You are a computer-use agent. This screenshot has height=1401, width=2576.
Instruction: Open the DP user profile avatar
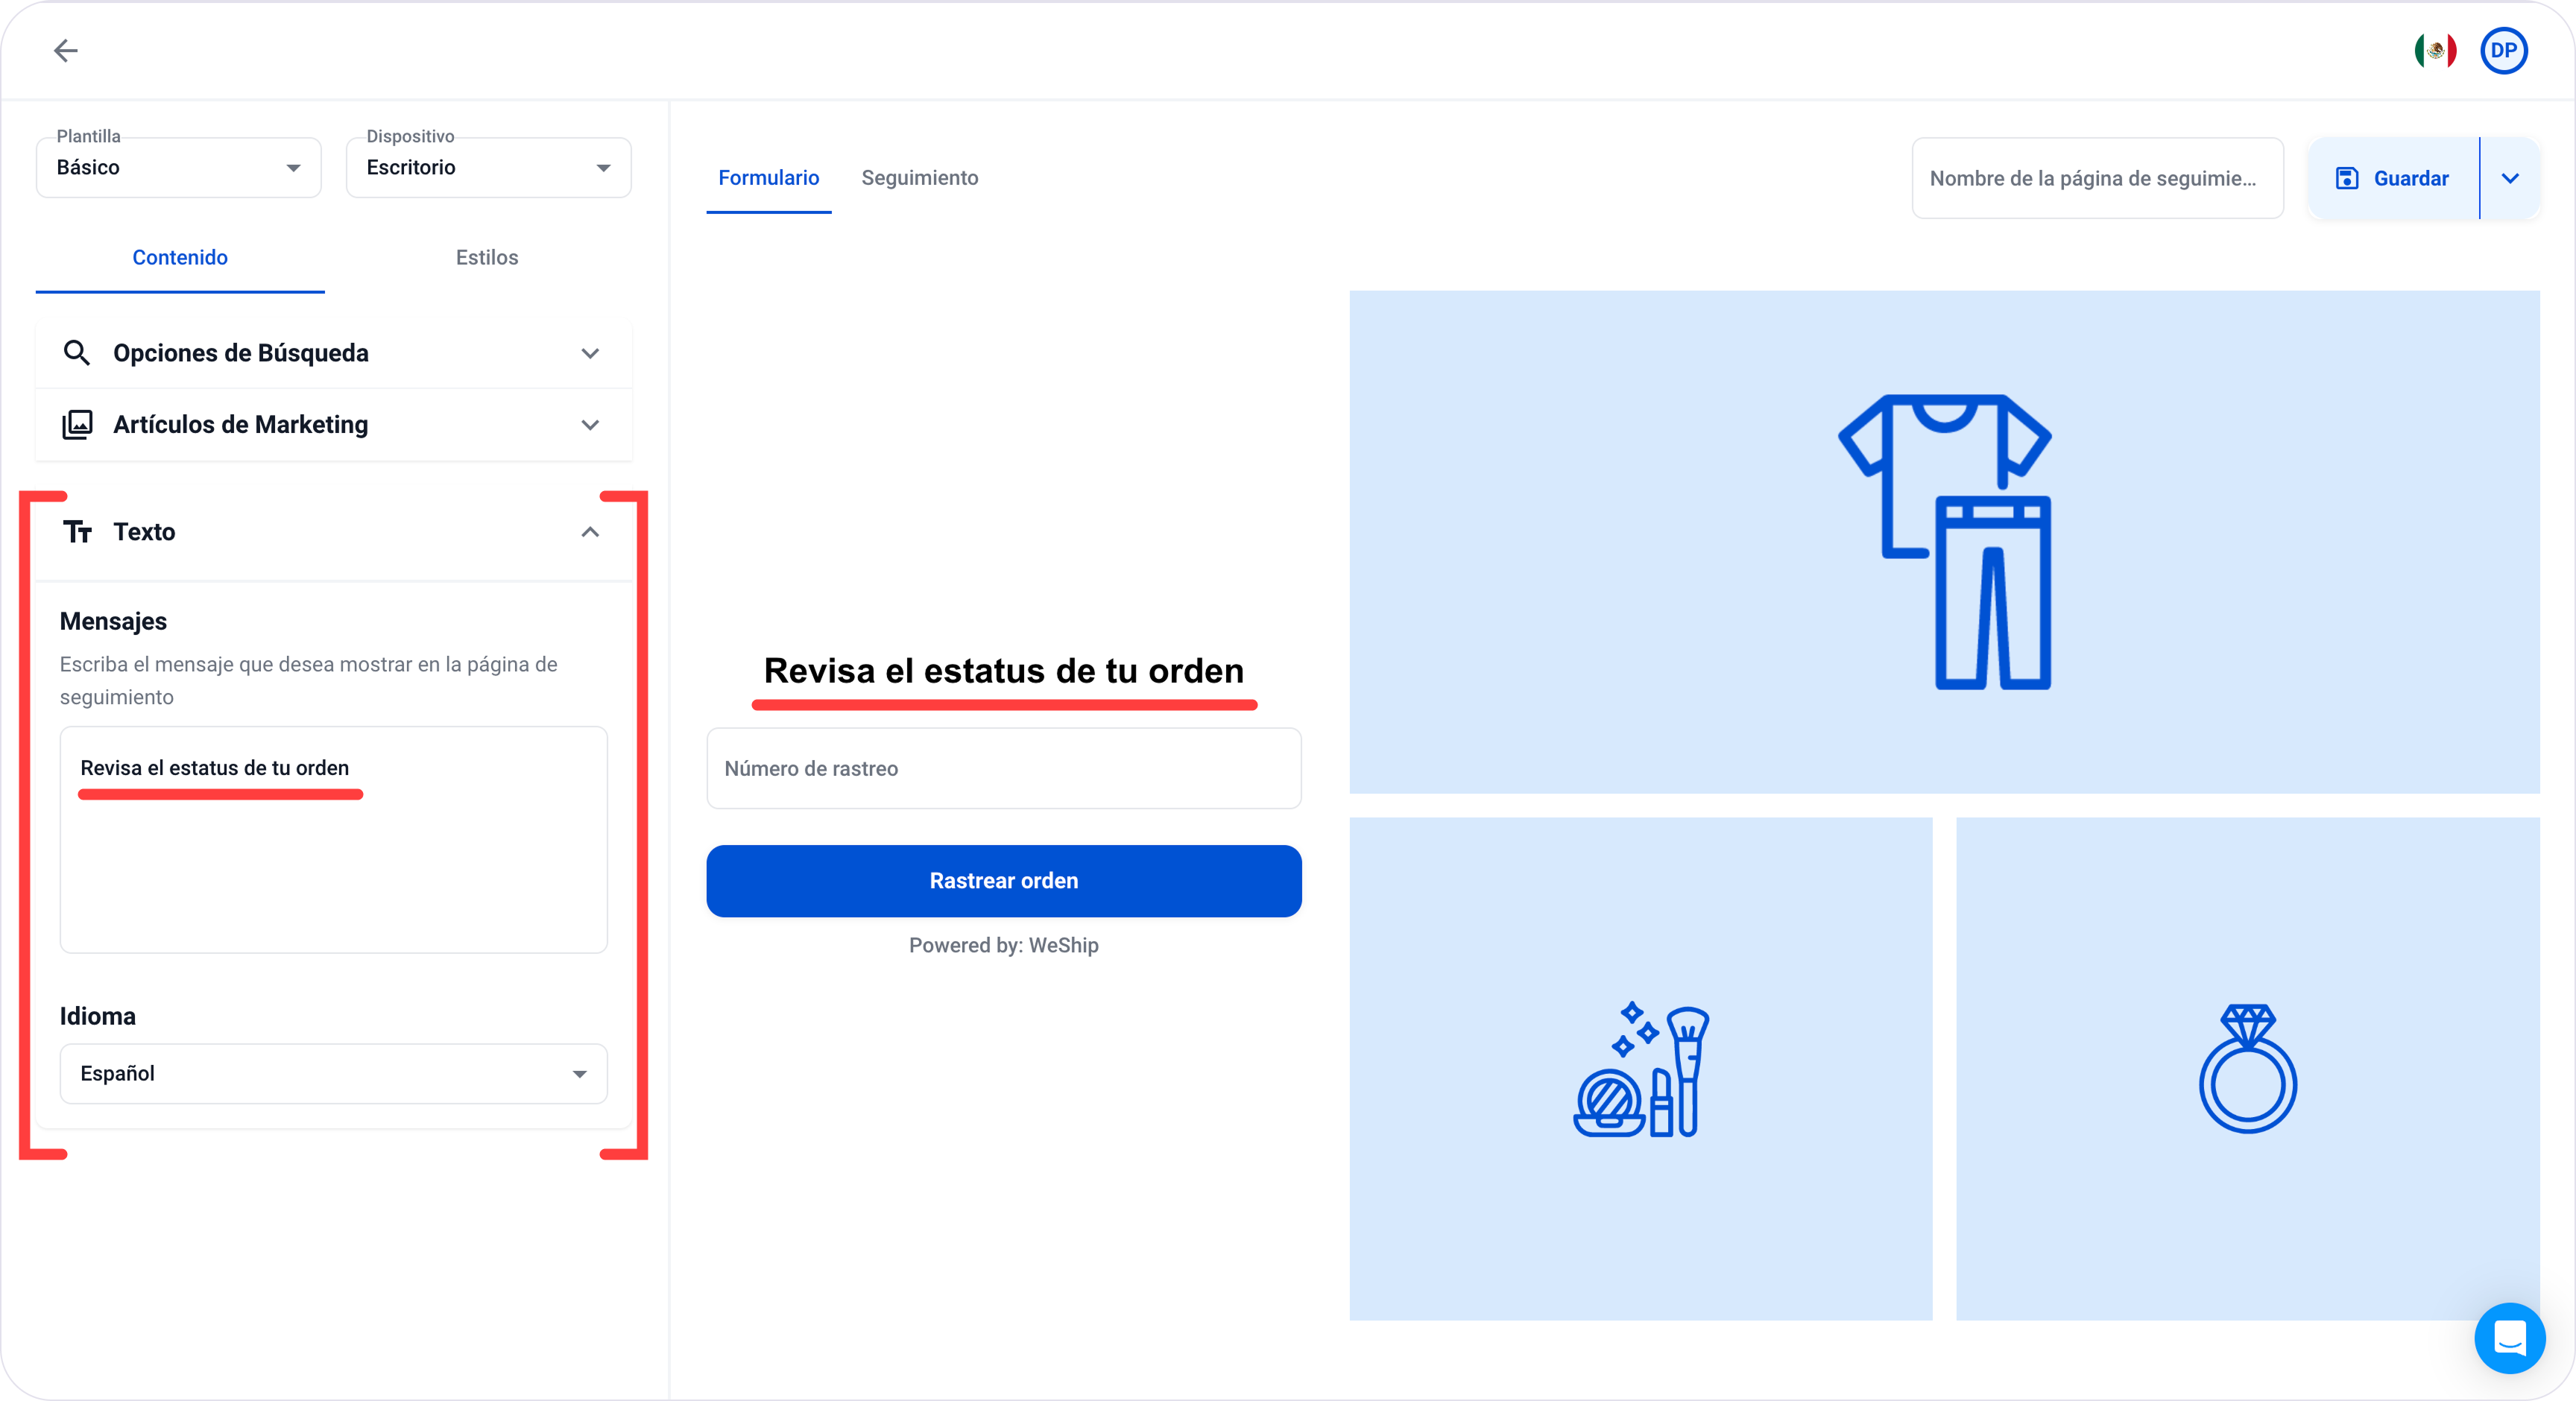2504,50
